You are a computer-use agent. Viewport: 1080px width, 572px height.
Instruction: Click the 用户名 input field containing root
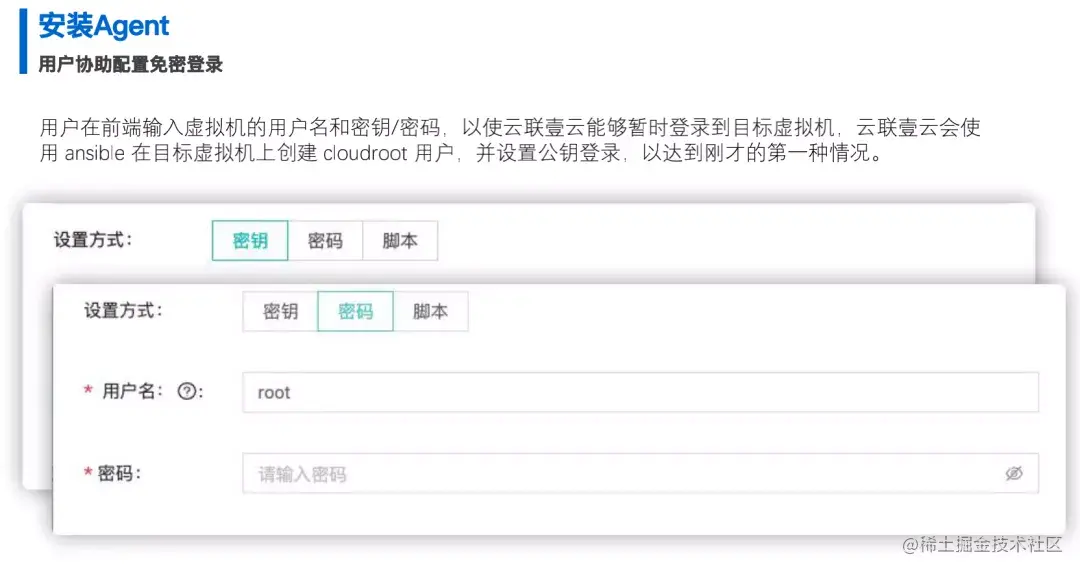click(641, 392)
